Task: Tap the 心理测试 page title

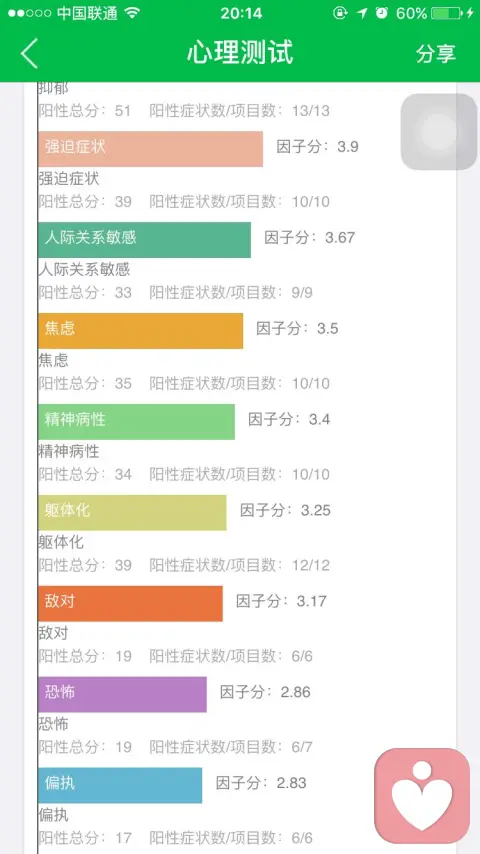Action: pos(240,53)
